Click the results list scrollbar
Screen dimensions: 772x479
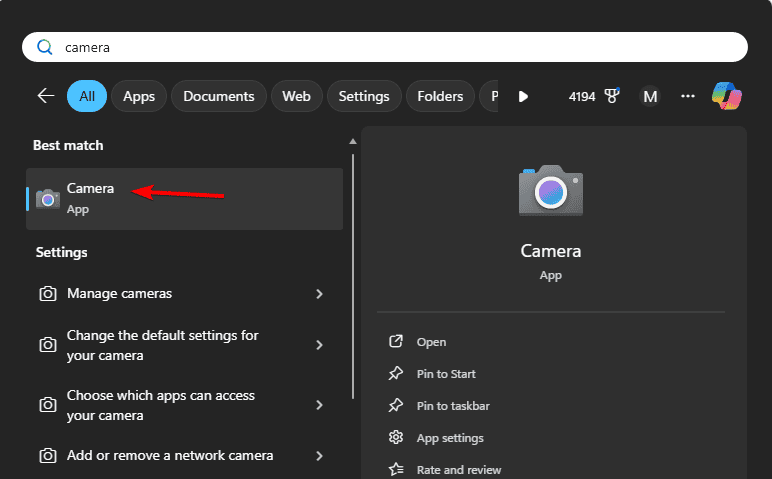click(x=352, y=275)
